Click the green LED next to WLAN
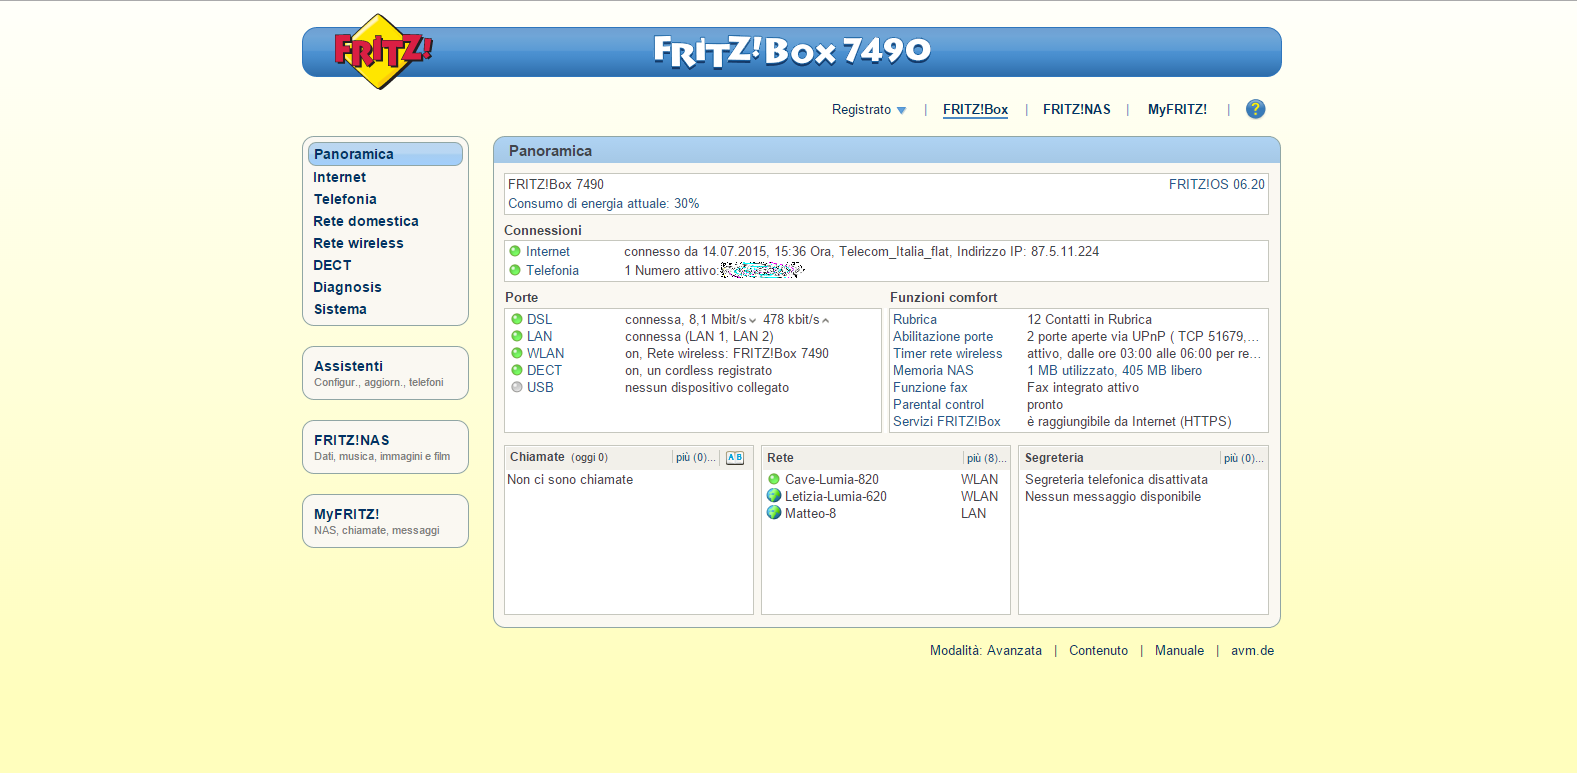The image size is (1577, 773). tap(517, 353)
